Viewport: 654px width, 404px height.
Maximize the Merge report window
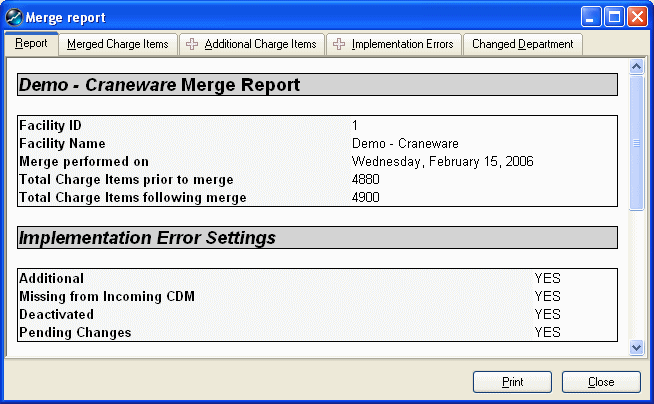614,17
